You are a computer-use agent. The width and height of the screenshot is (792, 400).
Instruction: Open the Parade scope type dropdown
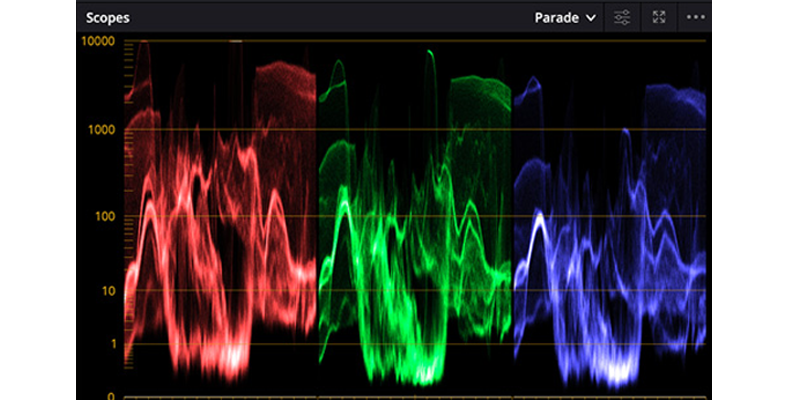565,18
